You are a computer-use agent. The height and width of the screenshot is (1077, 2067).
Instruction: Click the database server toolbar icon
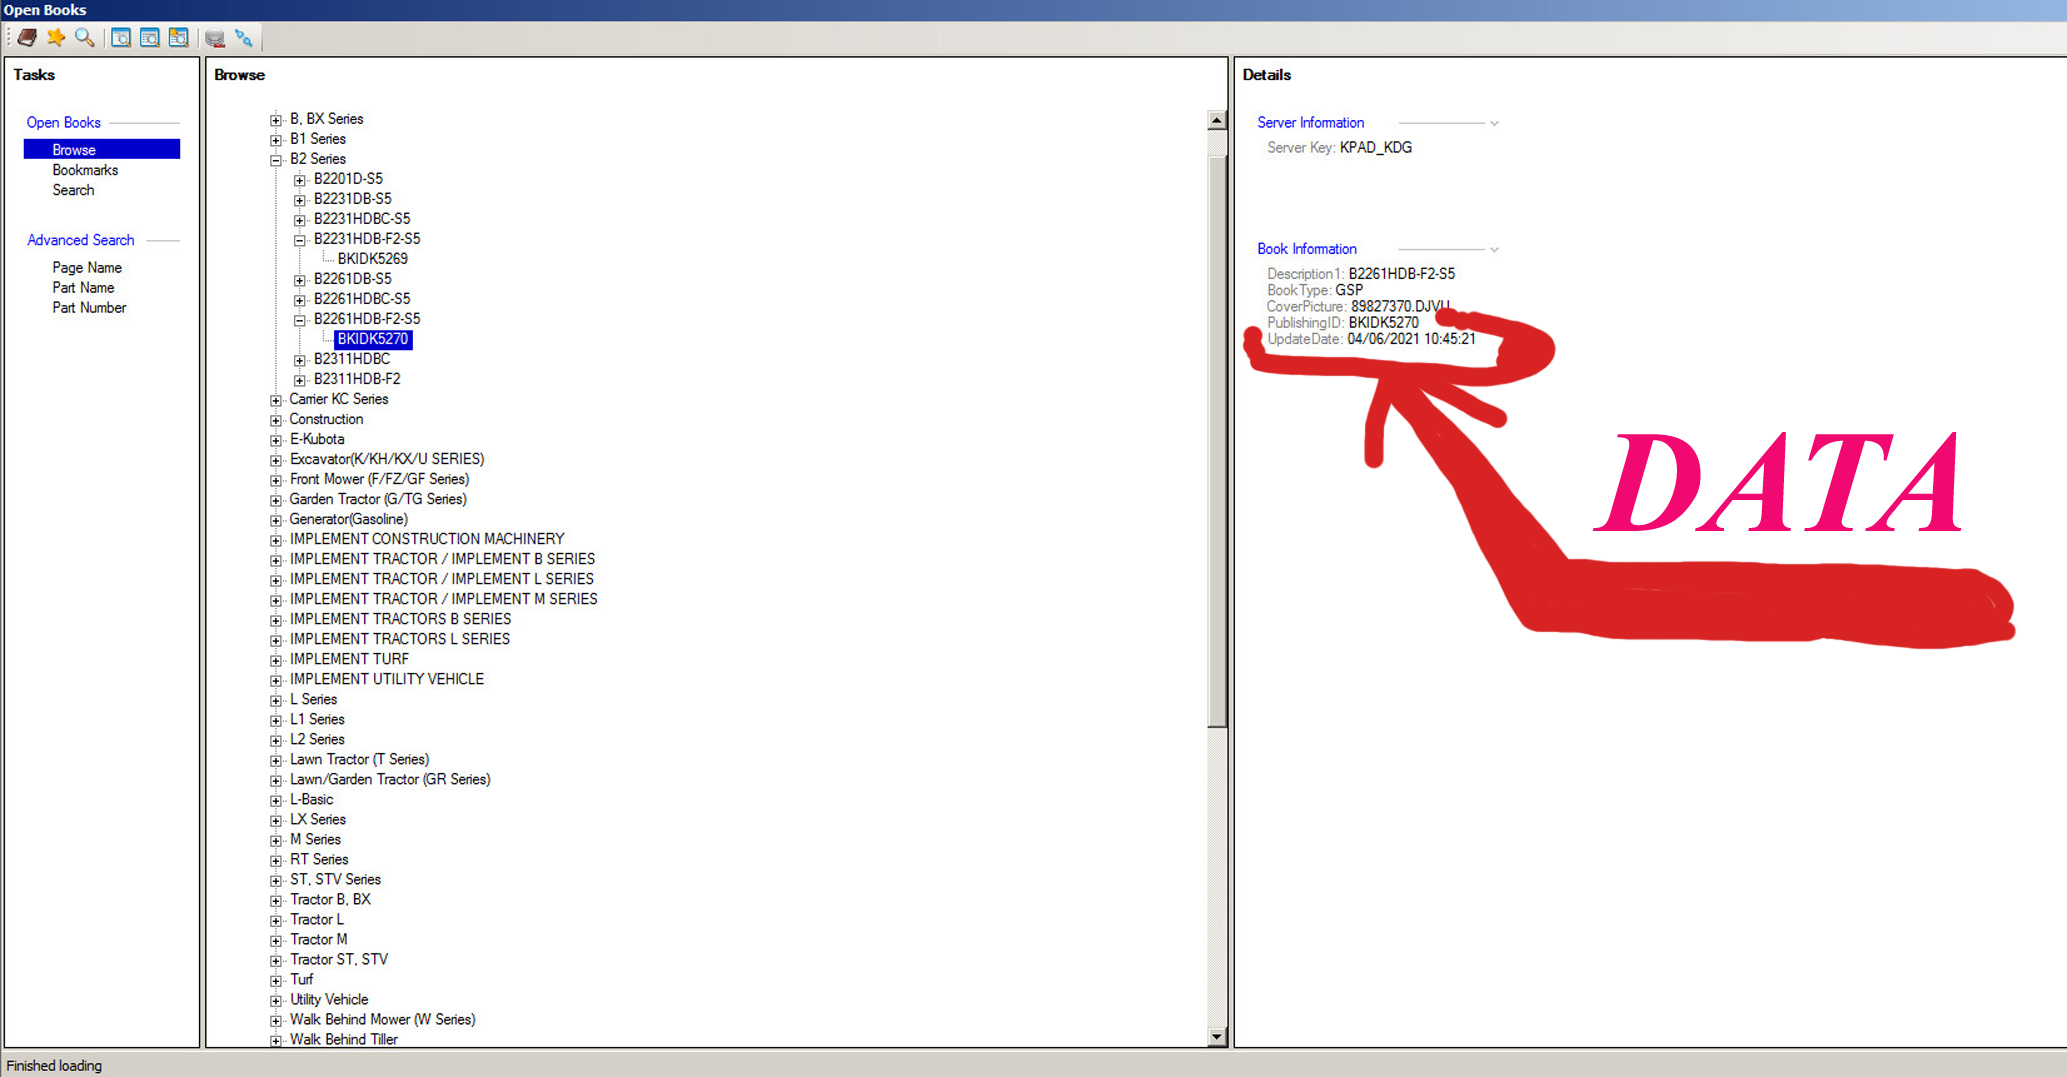coord(215,38)
